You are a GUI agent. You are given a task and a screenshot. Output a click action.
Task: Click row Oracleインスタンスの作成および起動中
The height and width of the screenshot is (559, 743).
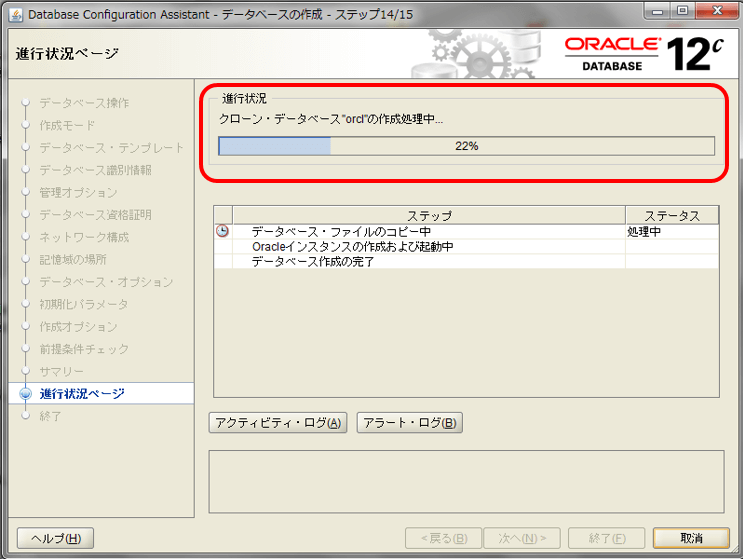[466, 246]
